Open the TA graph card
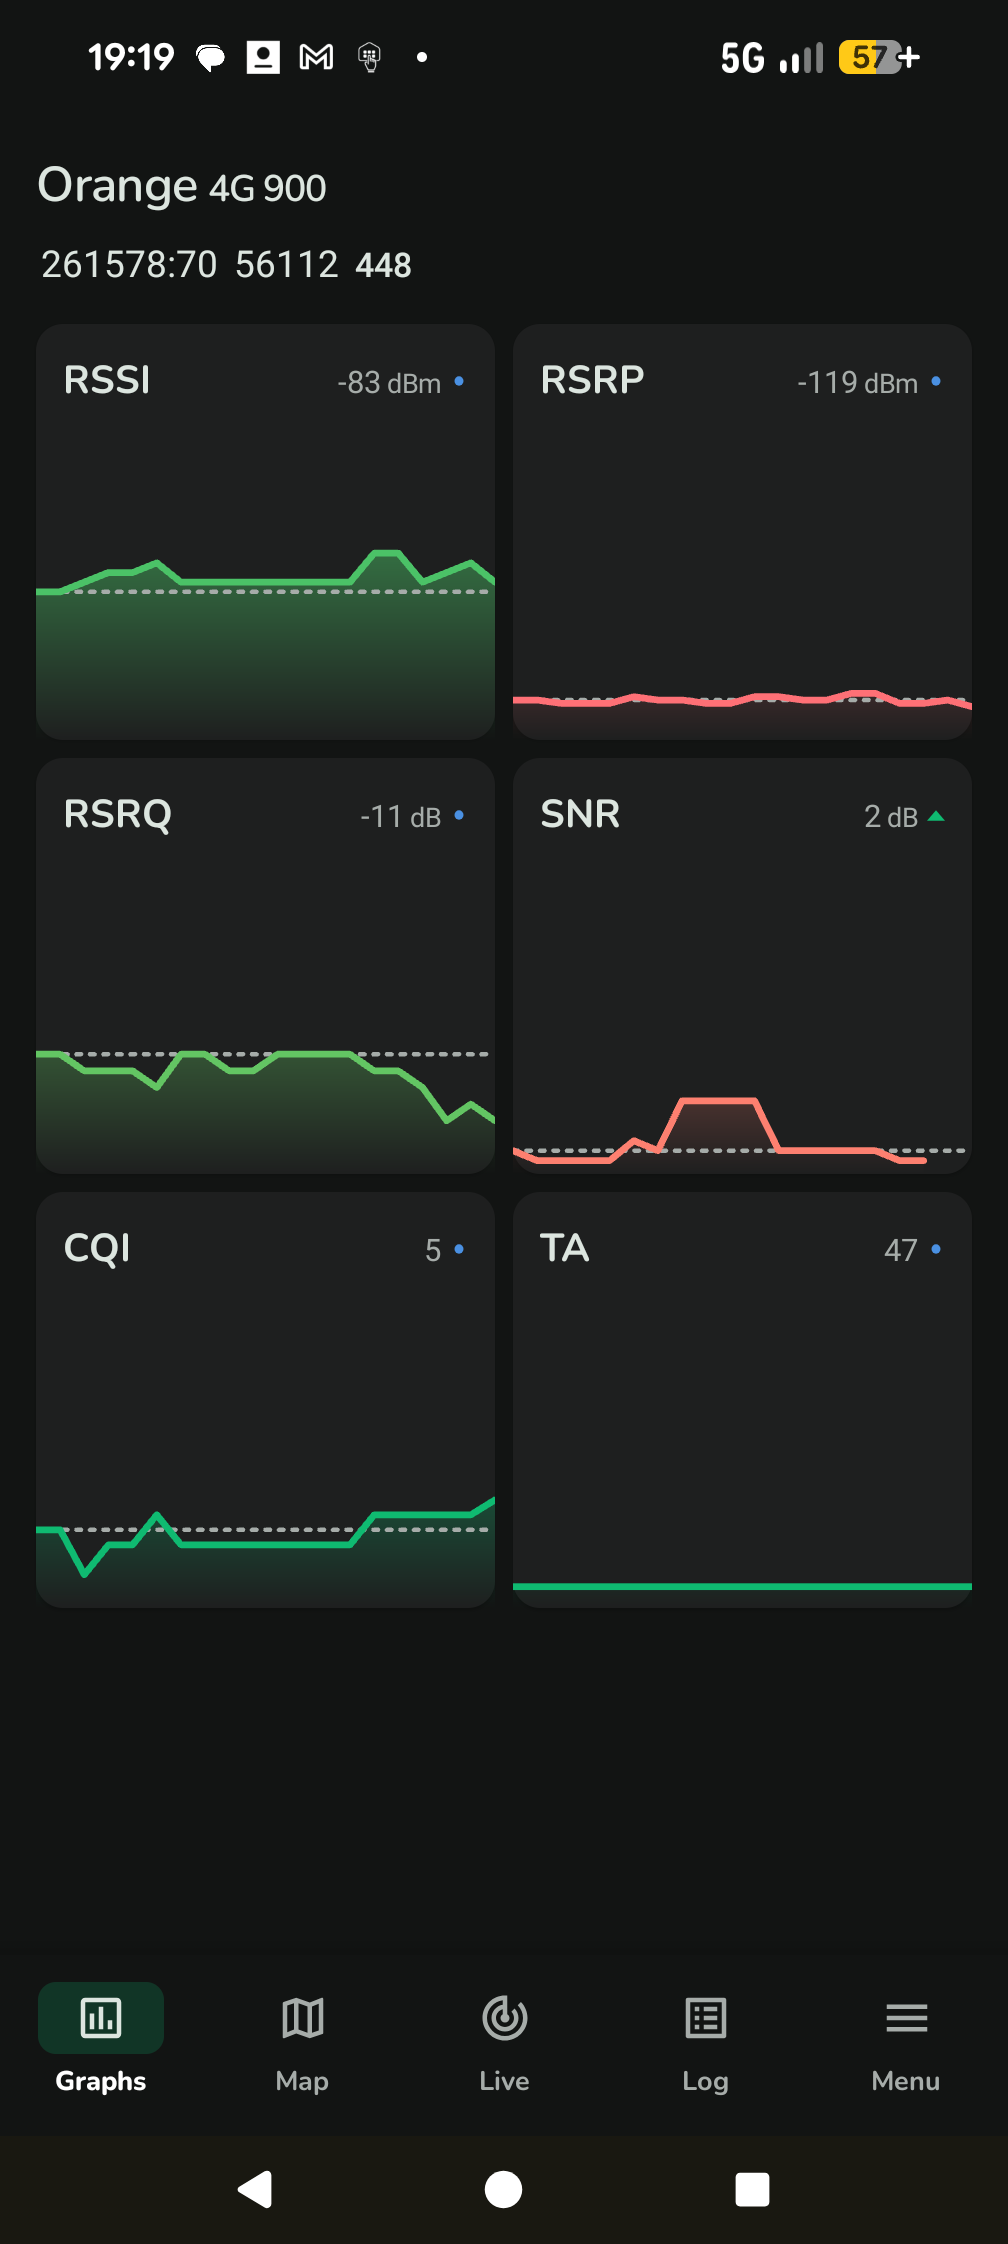The height and width of the screenshot is (2244, 1008). point(742,1400)
